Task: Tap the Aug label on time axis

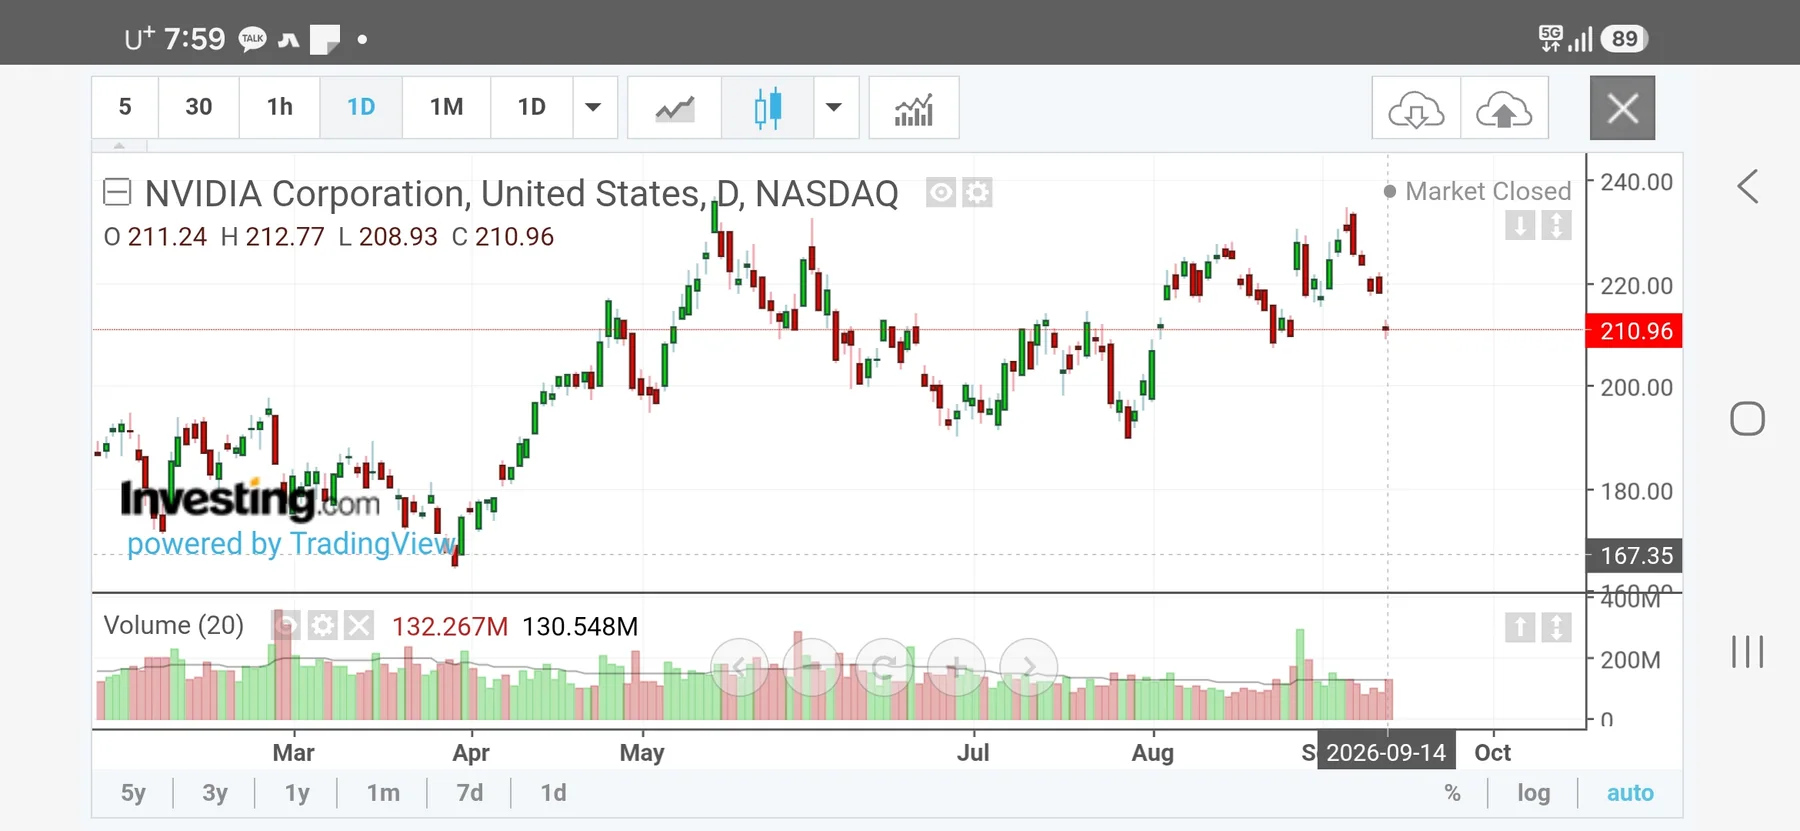Action: [1153, 753]
